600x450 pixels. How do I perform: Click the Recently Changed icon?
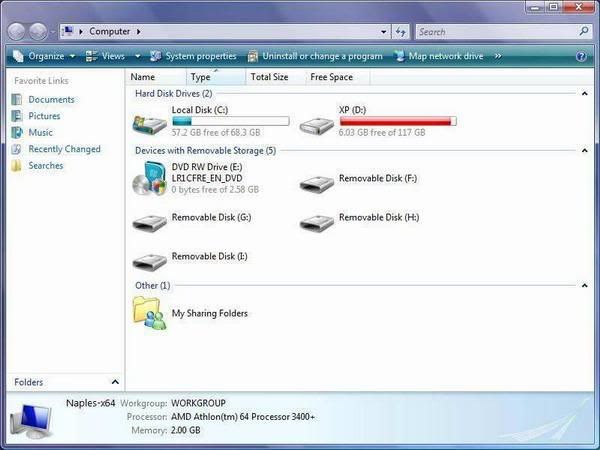[16, 149]
